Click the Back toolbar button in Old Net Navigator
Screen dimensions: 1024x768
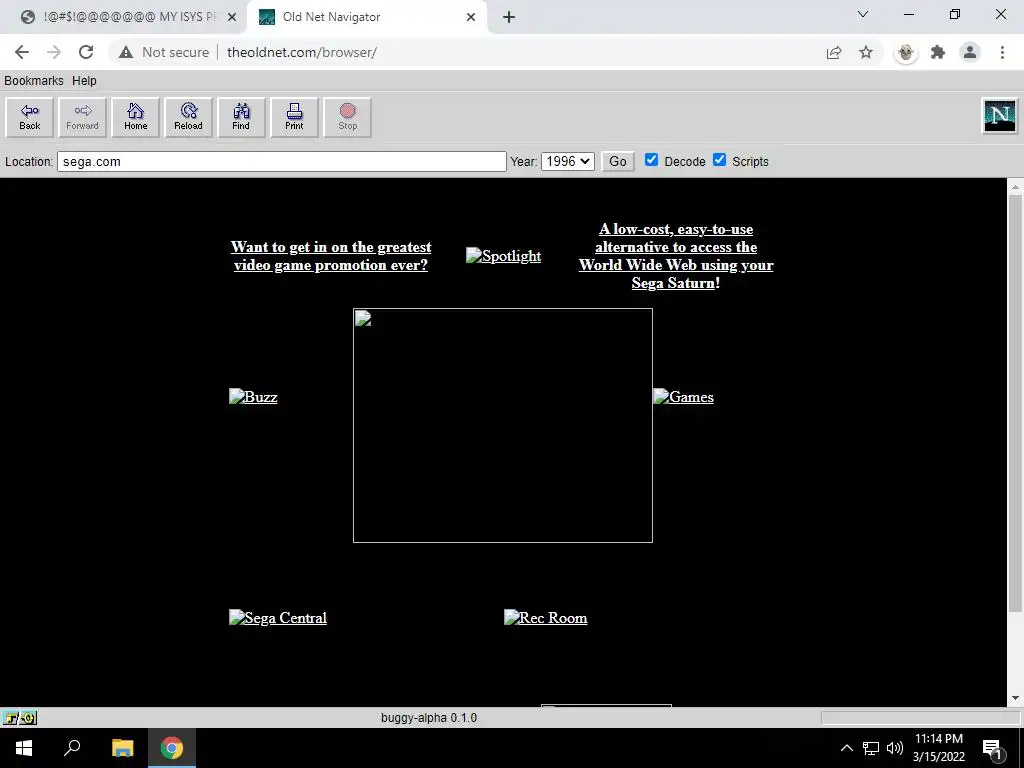point(29,118)
